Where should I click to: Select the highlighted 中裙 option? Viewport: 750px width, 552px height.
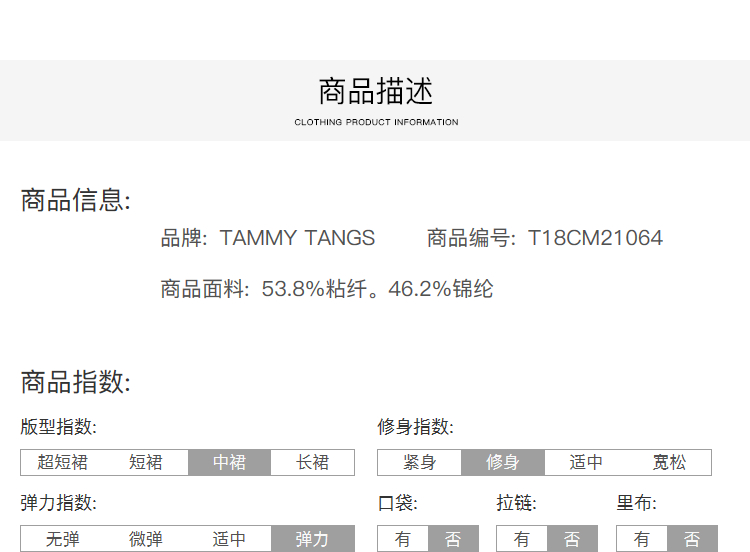[x=229, y=462]
